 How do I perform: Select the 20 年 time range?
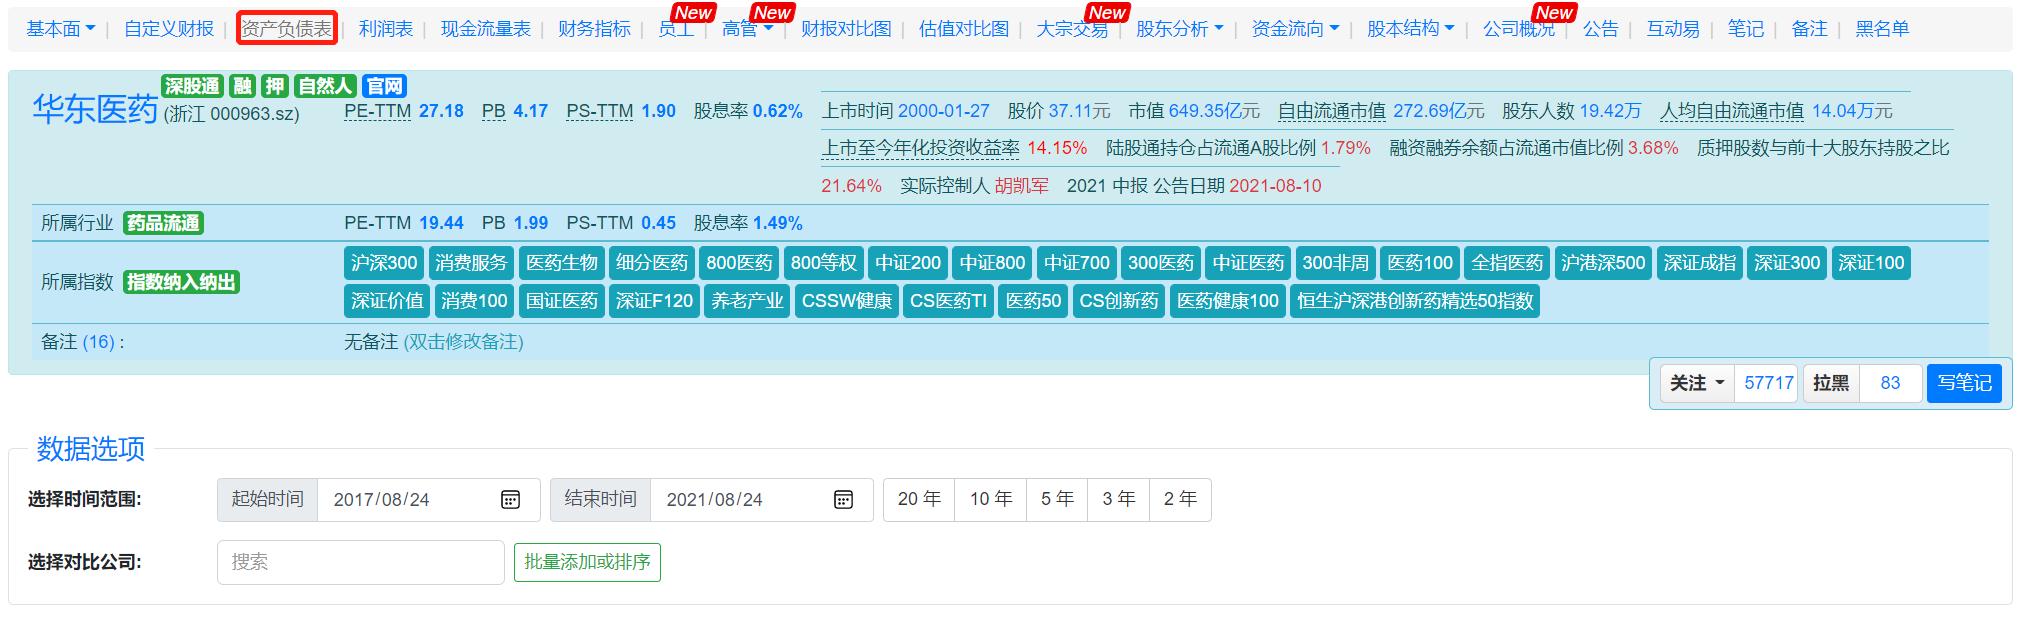pos(919,500)
